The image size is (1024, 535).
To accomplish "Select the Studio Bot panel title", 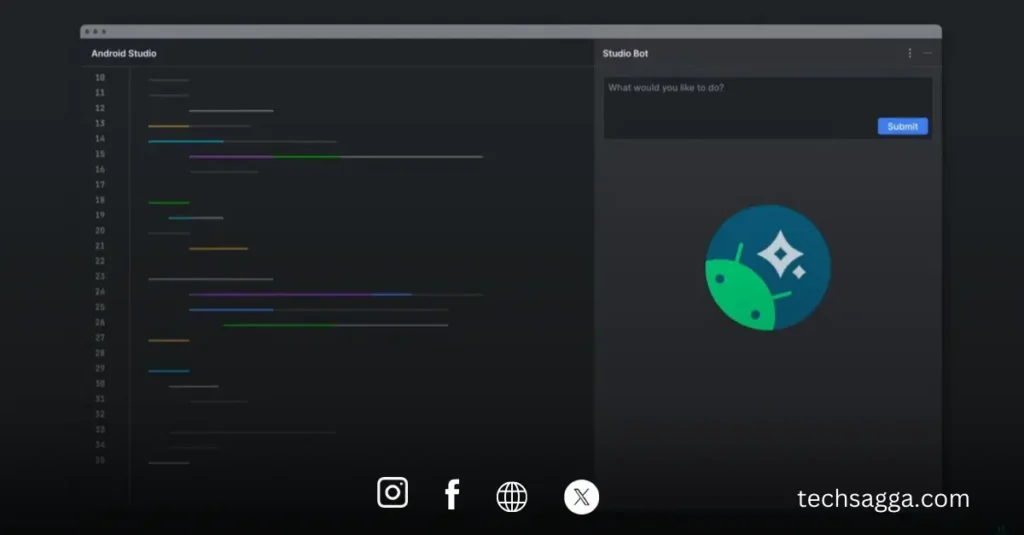I will point(625,53).
